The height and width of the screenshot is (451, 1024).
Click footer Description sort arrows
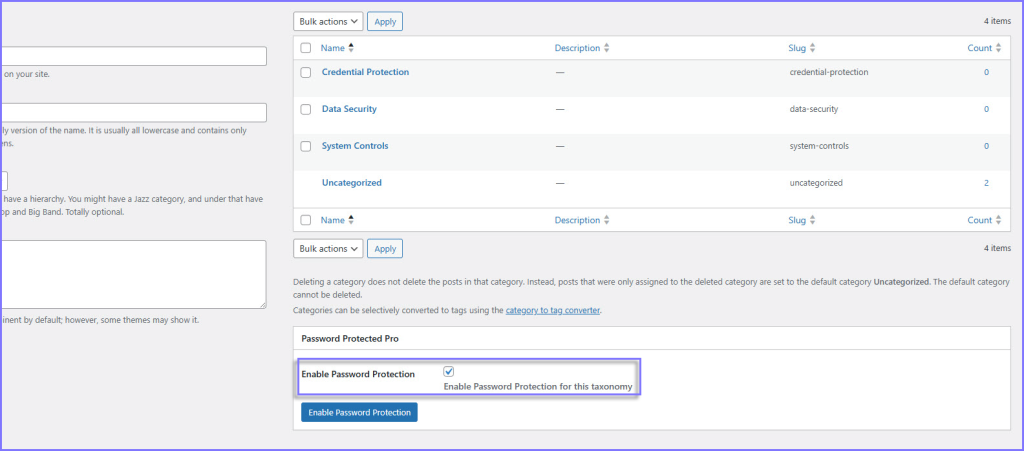click(607, 220)
